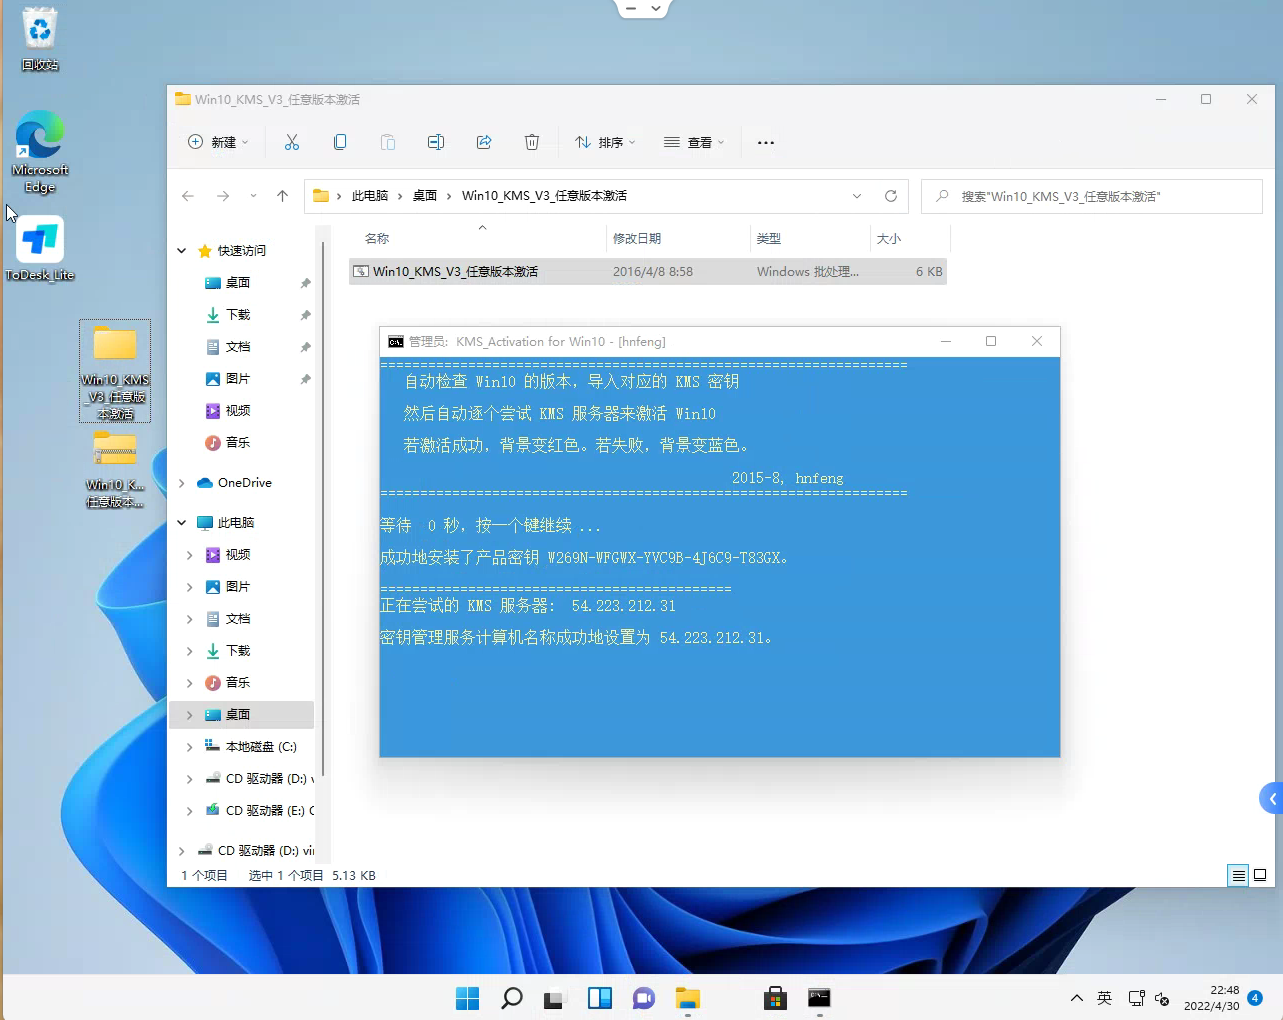1283x1020 pixels.
Task: Open Task View on taskbar
Action: click(555, 998)
